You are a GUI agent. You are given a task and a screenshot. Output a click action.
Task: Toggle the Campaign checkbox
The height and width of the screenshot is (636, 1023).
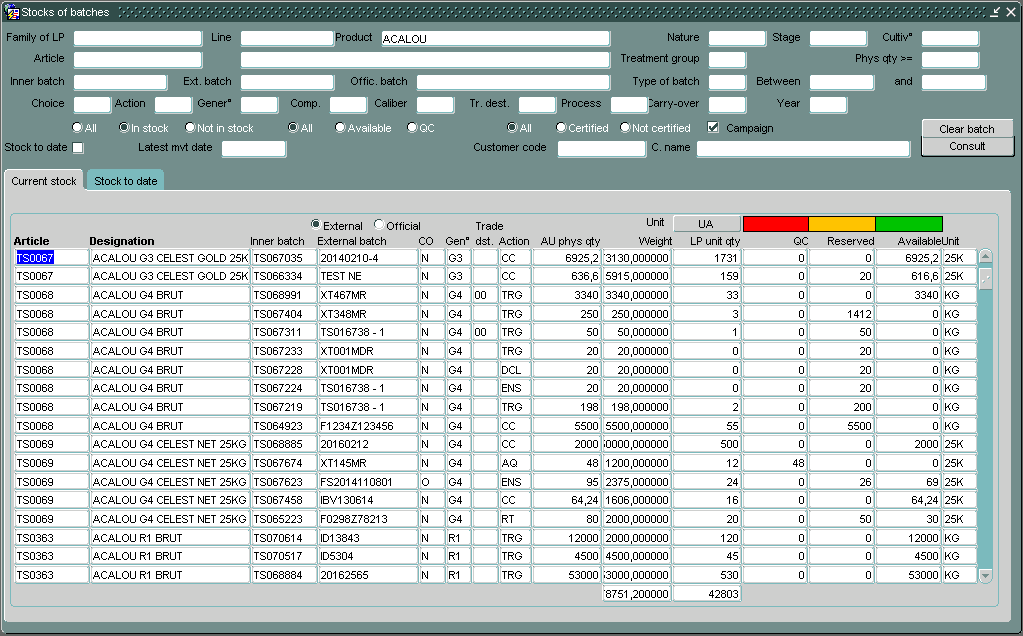pyautogui.click(x=713, y=127)
